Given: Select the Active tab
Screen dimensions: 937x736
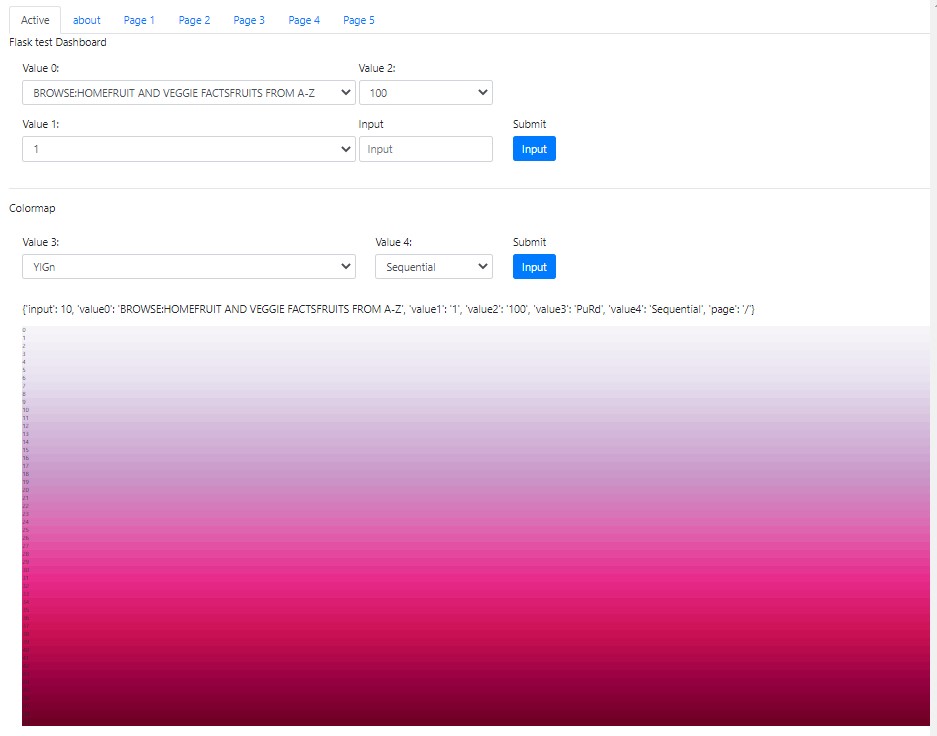Looking at the screenshot, I should [34, 19].
